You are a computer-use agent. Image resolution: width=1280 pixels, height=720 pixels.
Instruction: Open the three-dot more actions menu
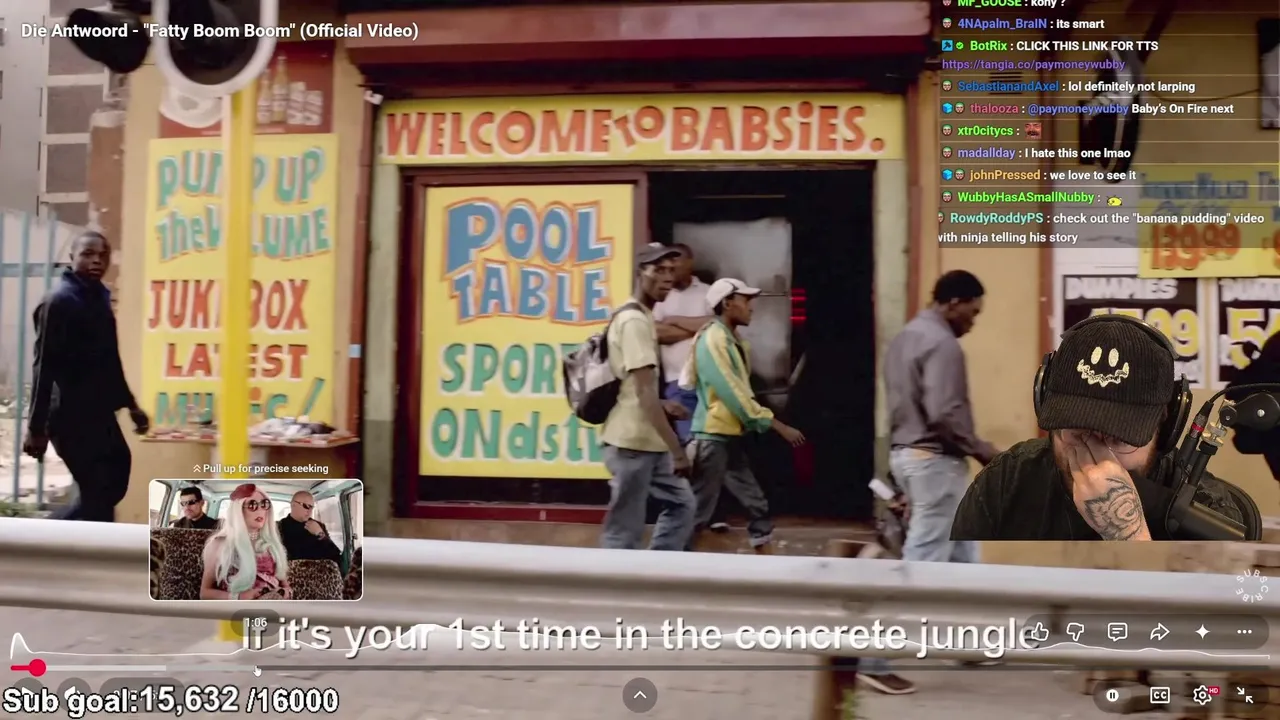(x=1244, y=632)
